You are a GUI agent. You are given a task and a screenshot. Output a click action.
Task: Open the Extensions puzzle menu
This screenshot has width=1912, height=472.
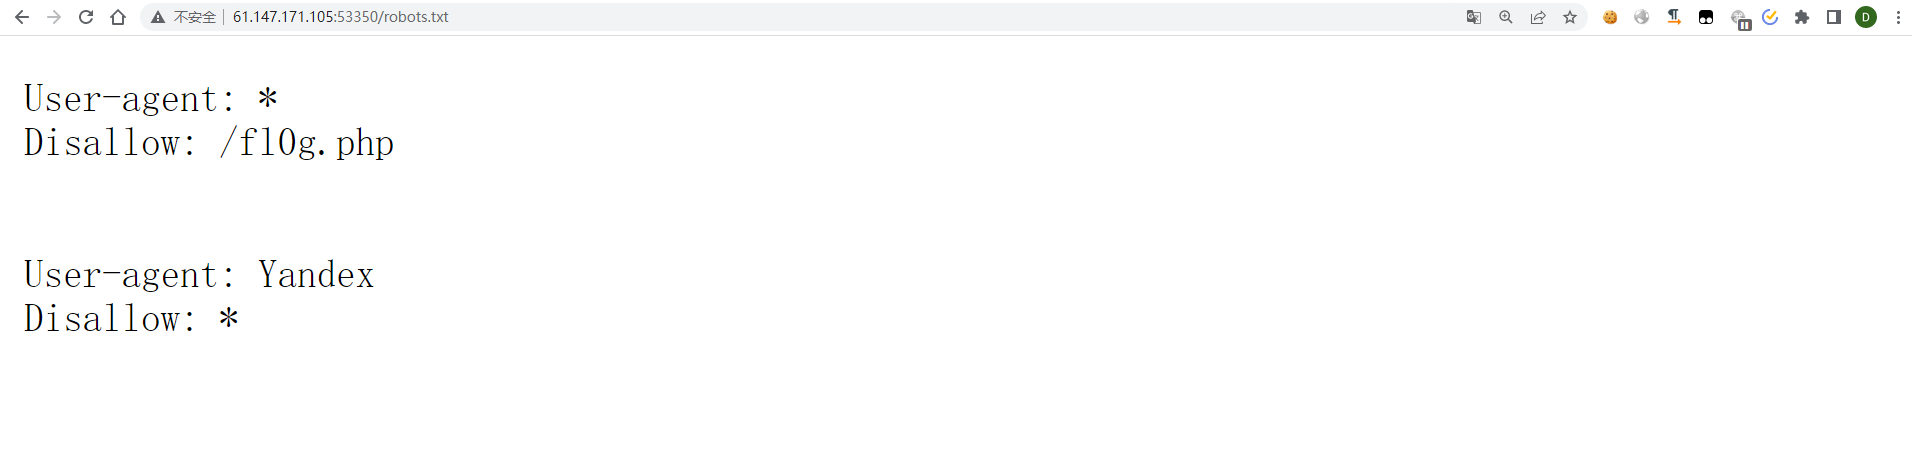1802,17
